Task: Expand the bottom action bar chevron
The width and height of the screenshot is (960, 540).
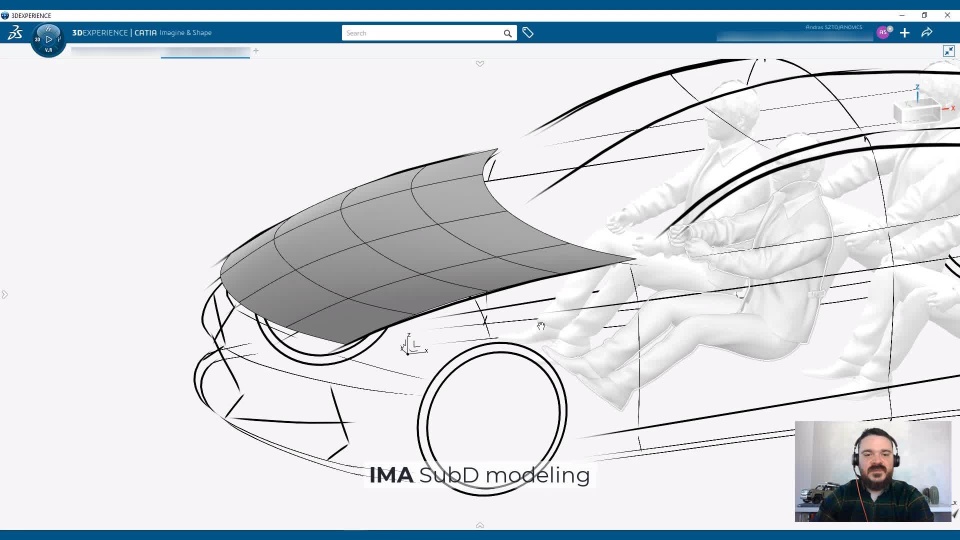Action: coord(480,525)
